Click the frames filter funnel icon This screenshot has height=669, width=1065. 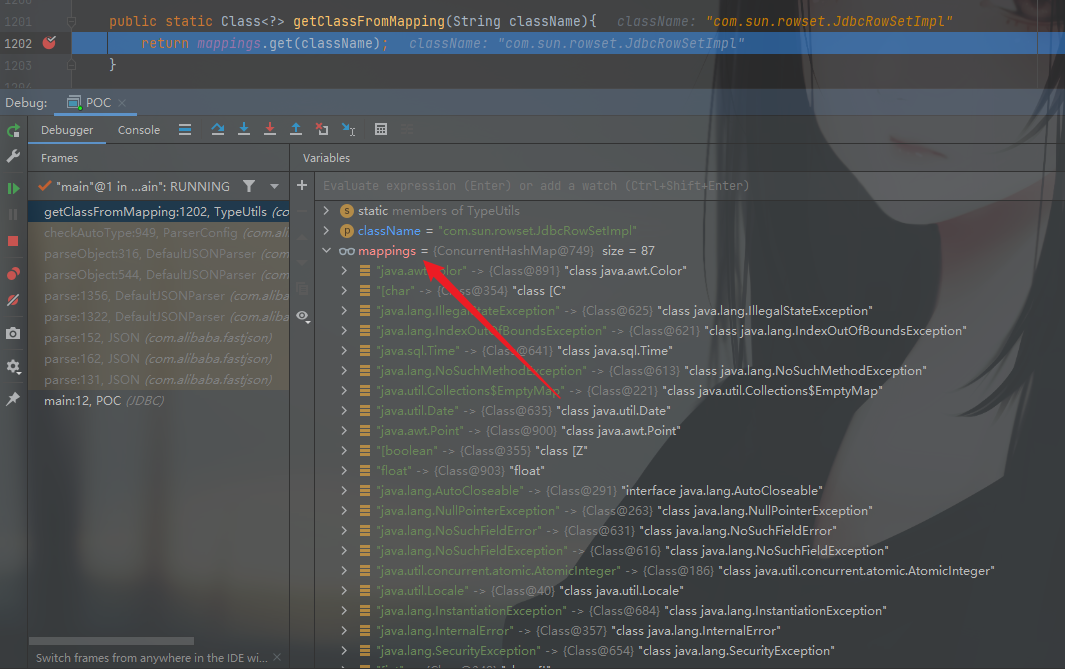pyautogui.click(x=249, y=186)
